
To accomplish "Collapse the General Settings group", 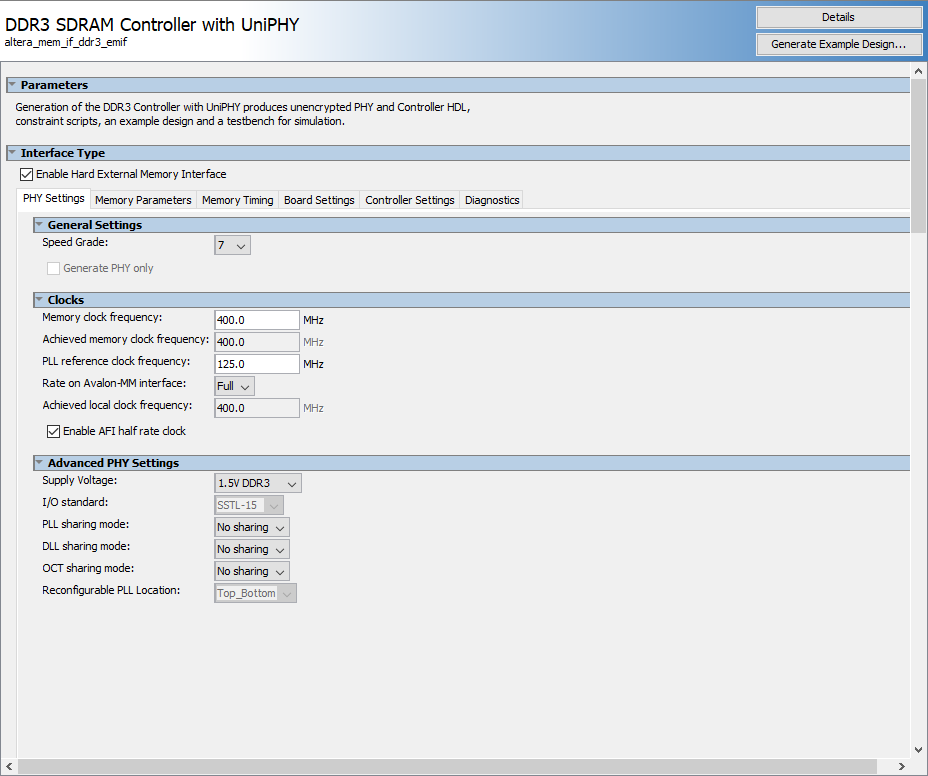I will 39,224.
